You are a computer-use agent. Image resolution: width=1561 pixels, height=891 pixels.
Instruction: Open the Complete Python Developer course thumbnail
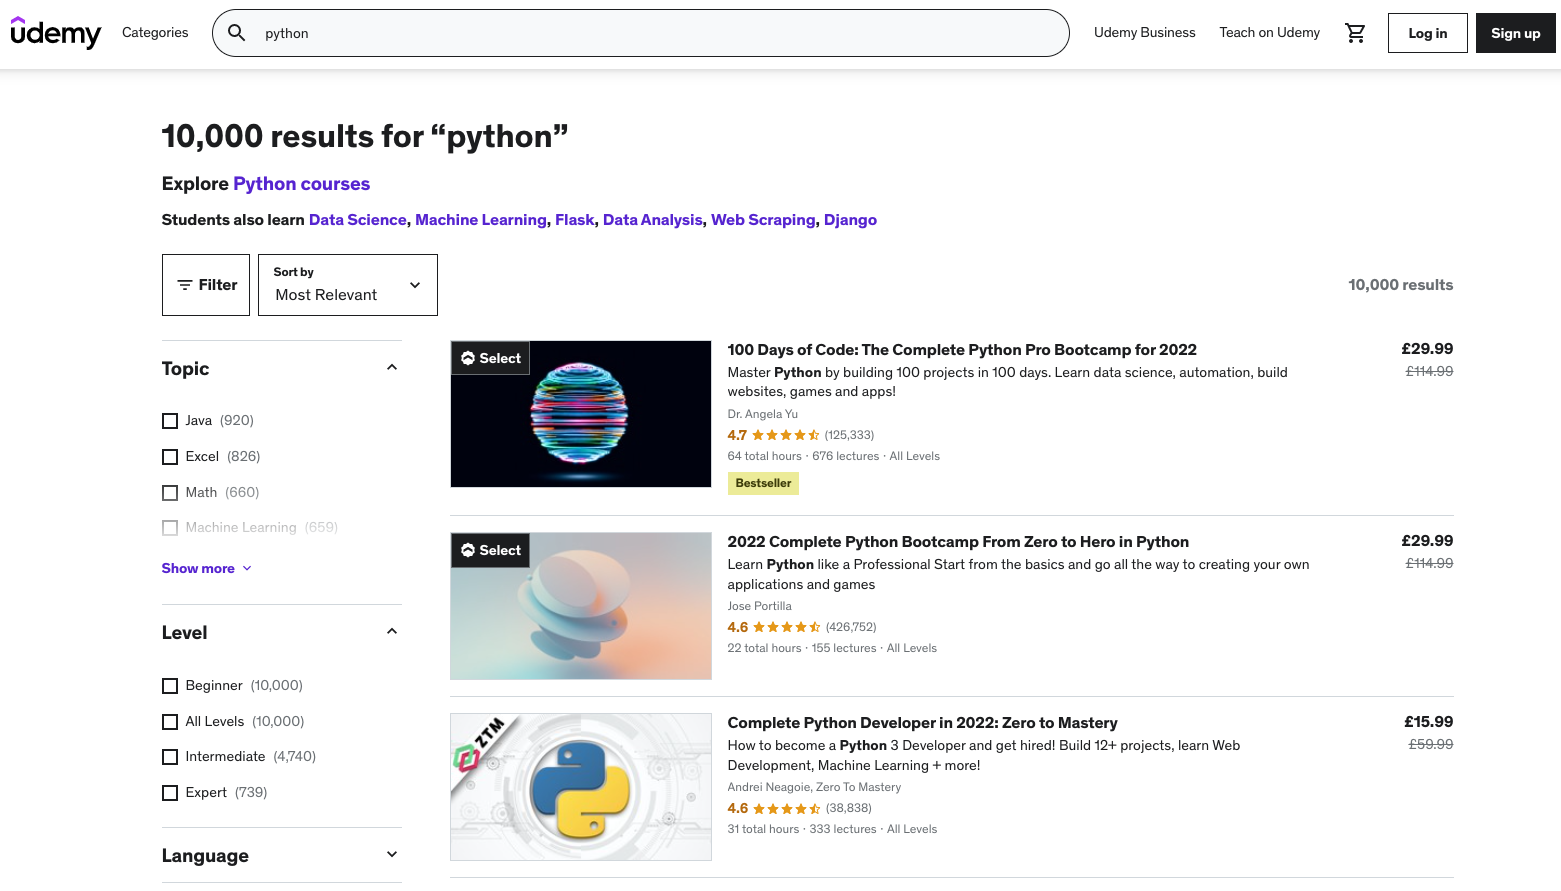(x=580, y=787)
